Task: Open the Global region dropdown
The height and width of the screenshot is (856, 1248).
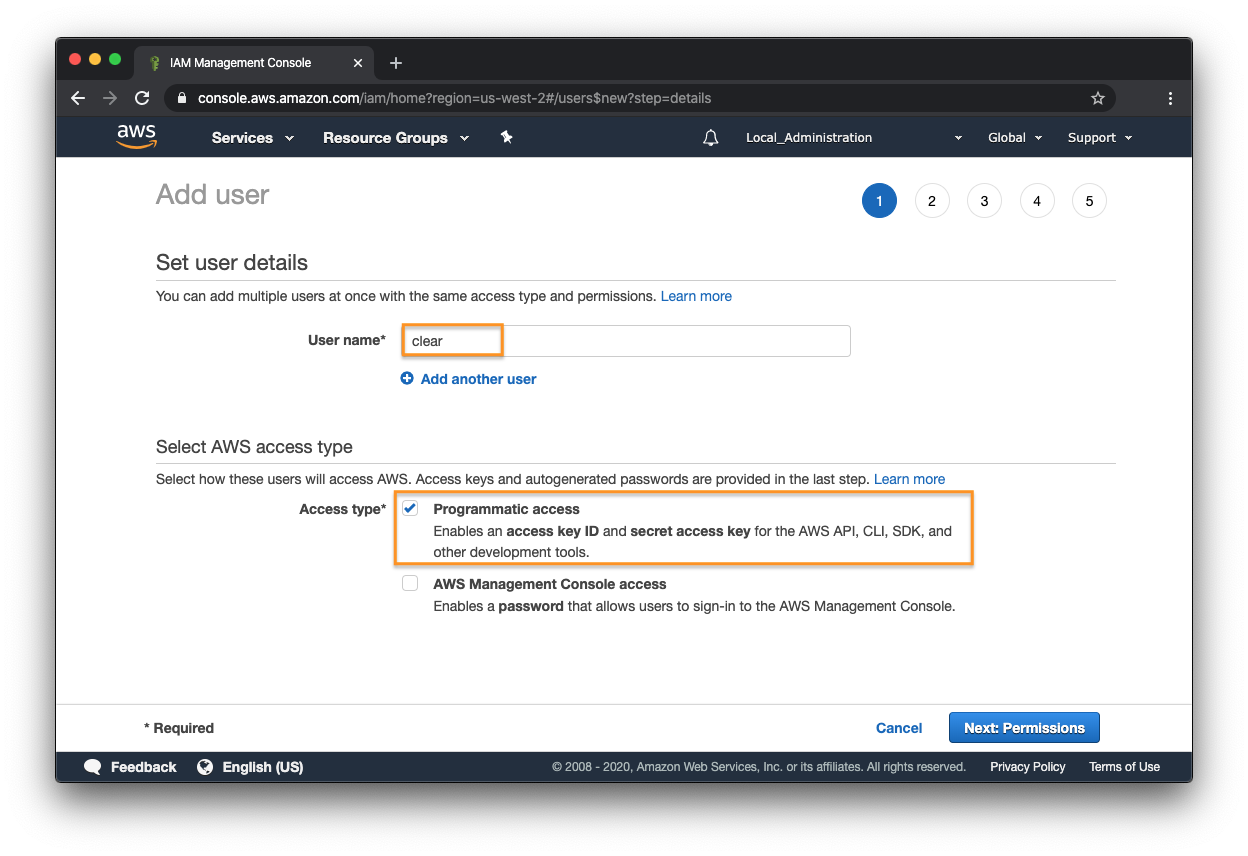Action: pyautogui.click(x=1015, y=138)
